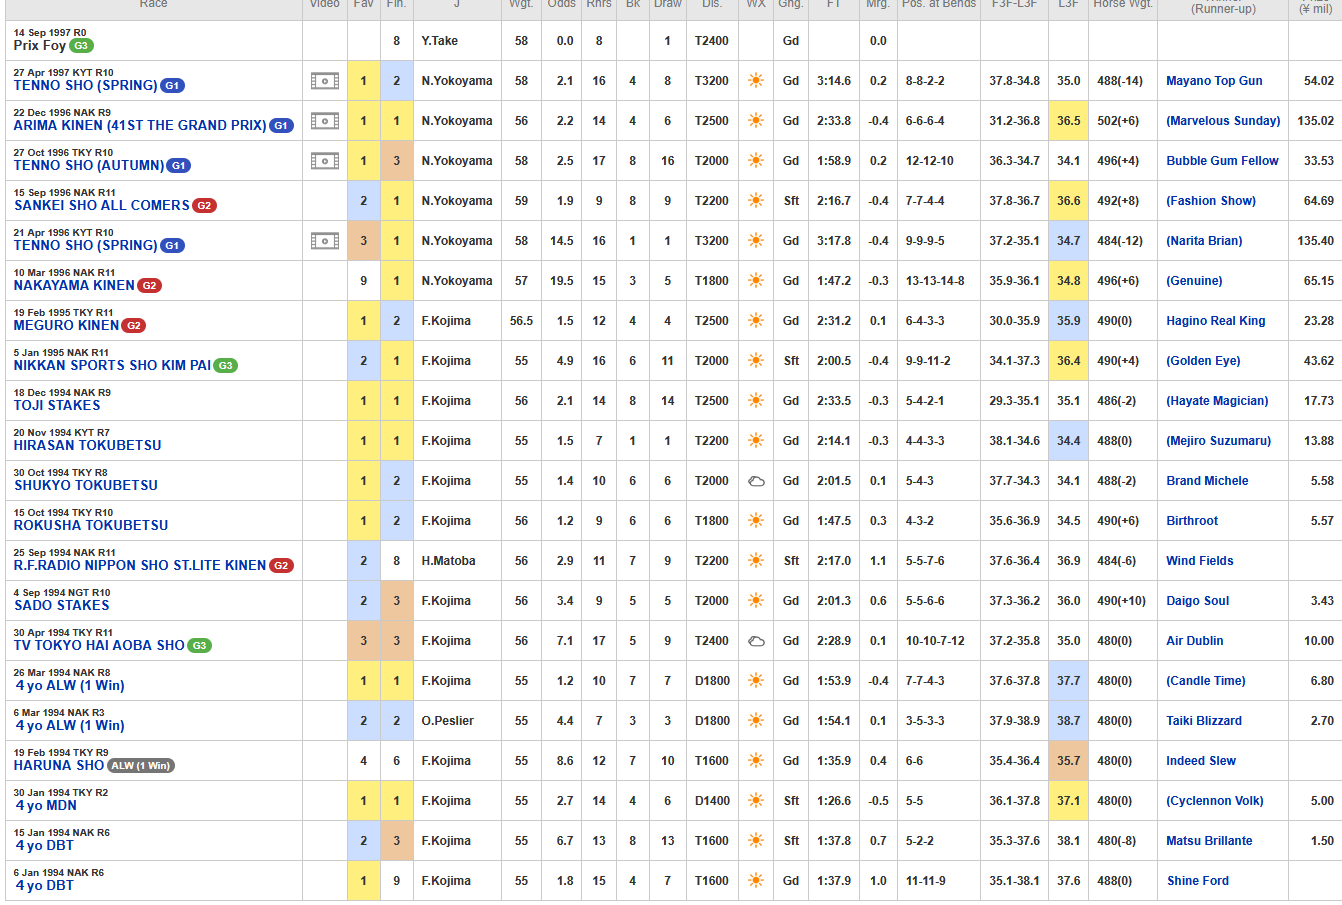Image resolution: width=1342 pixels, height=905 pixels.
Task: Play video for Tenno Sho Autumn race
Action: [x=325, y=161]
